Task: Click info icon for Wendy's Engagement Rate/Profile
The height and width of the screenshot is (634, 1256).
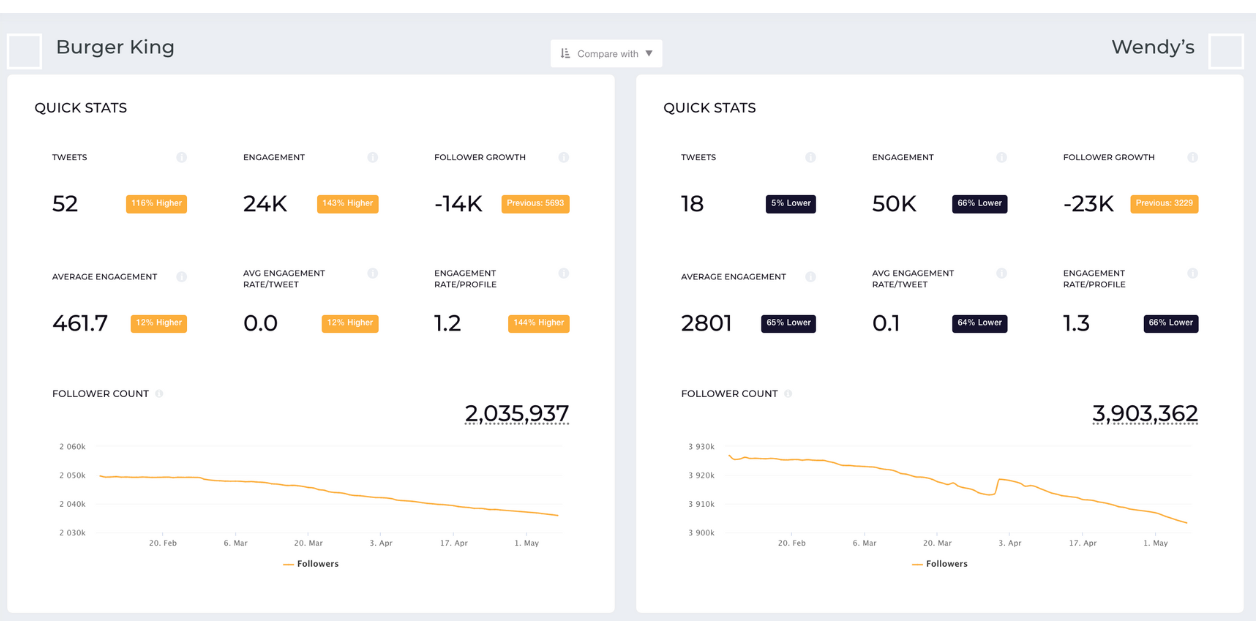Action: pos(1193,273)
